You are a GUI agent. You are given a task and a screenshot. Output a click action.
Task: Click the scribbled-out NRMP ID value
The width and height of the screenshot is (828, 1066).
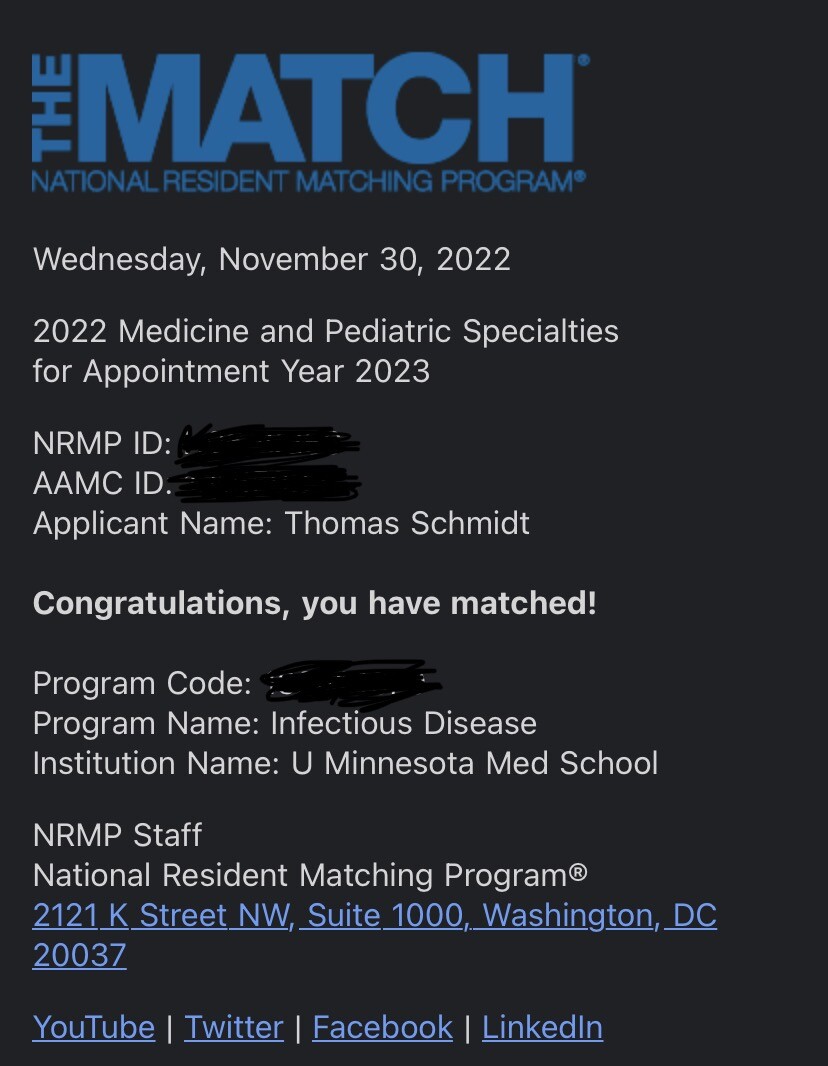267,445
